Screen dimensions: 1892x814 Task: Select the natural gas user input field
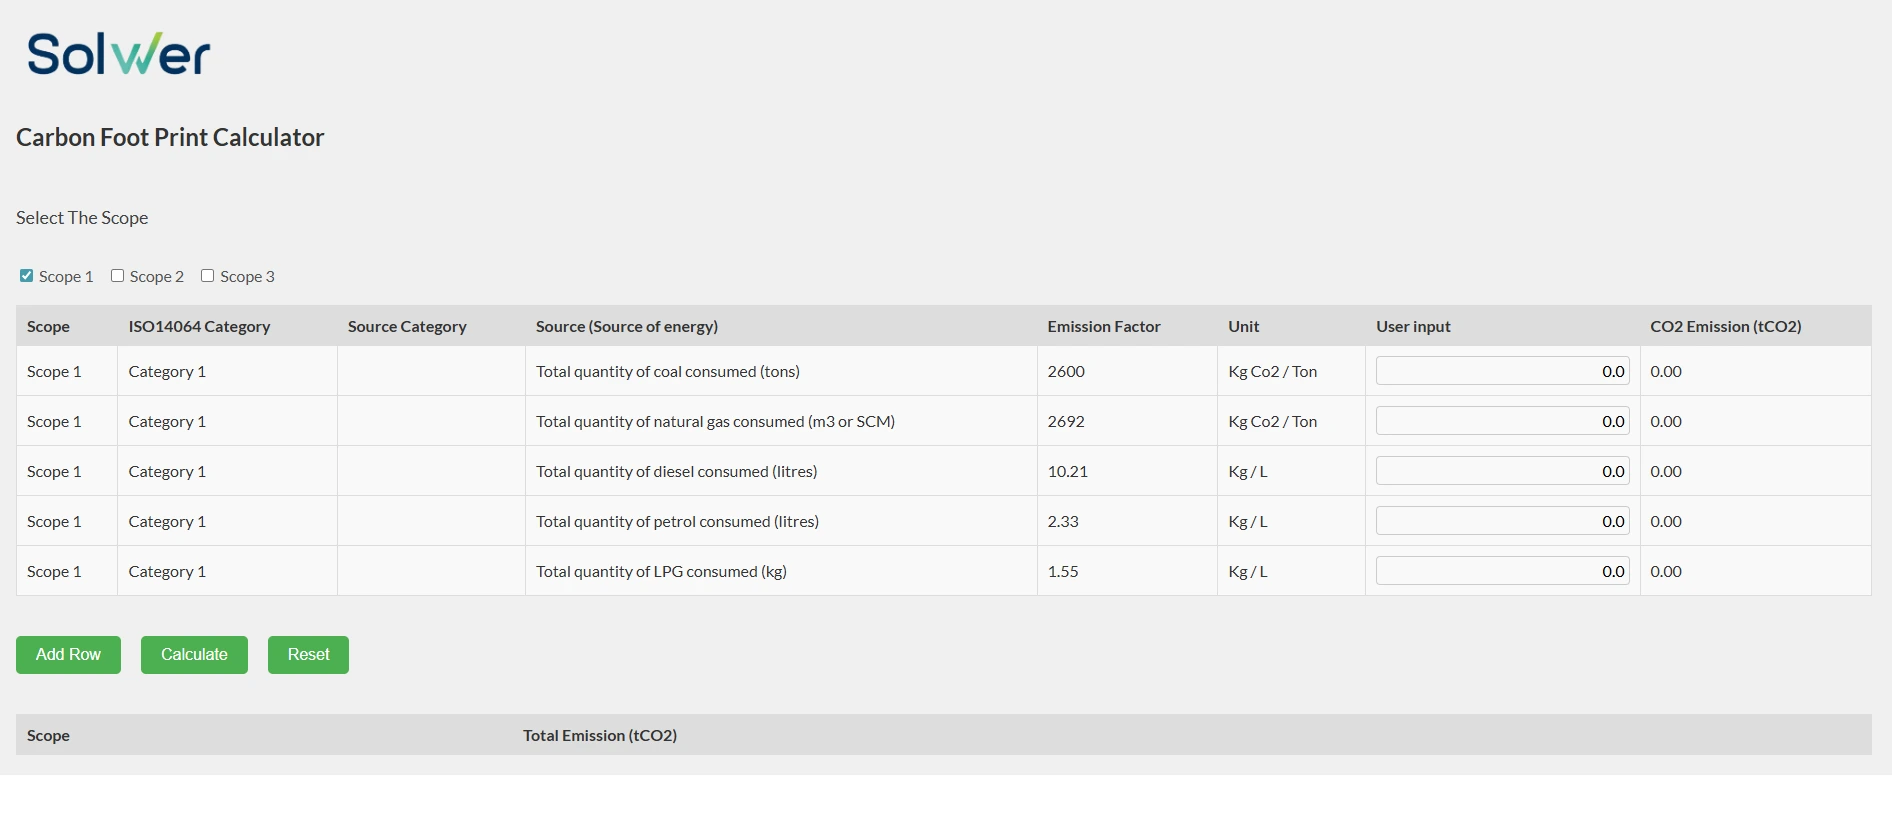coord(1501,421)
